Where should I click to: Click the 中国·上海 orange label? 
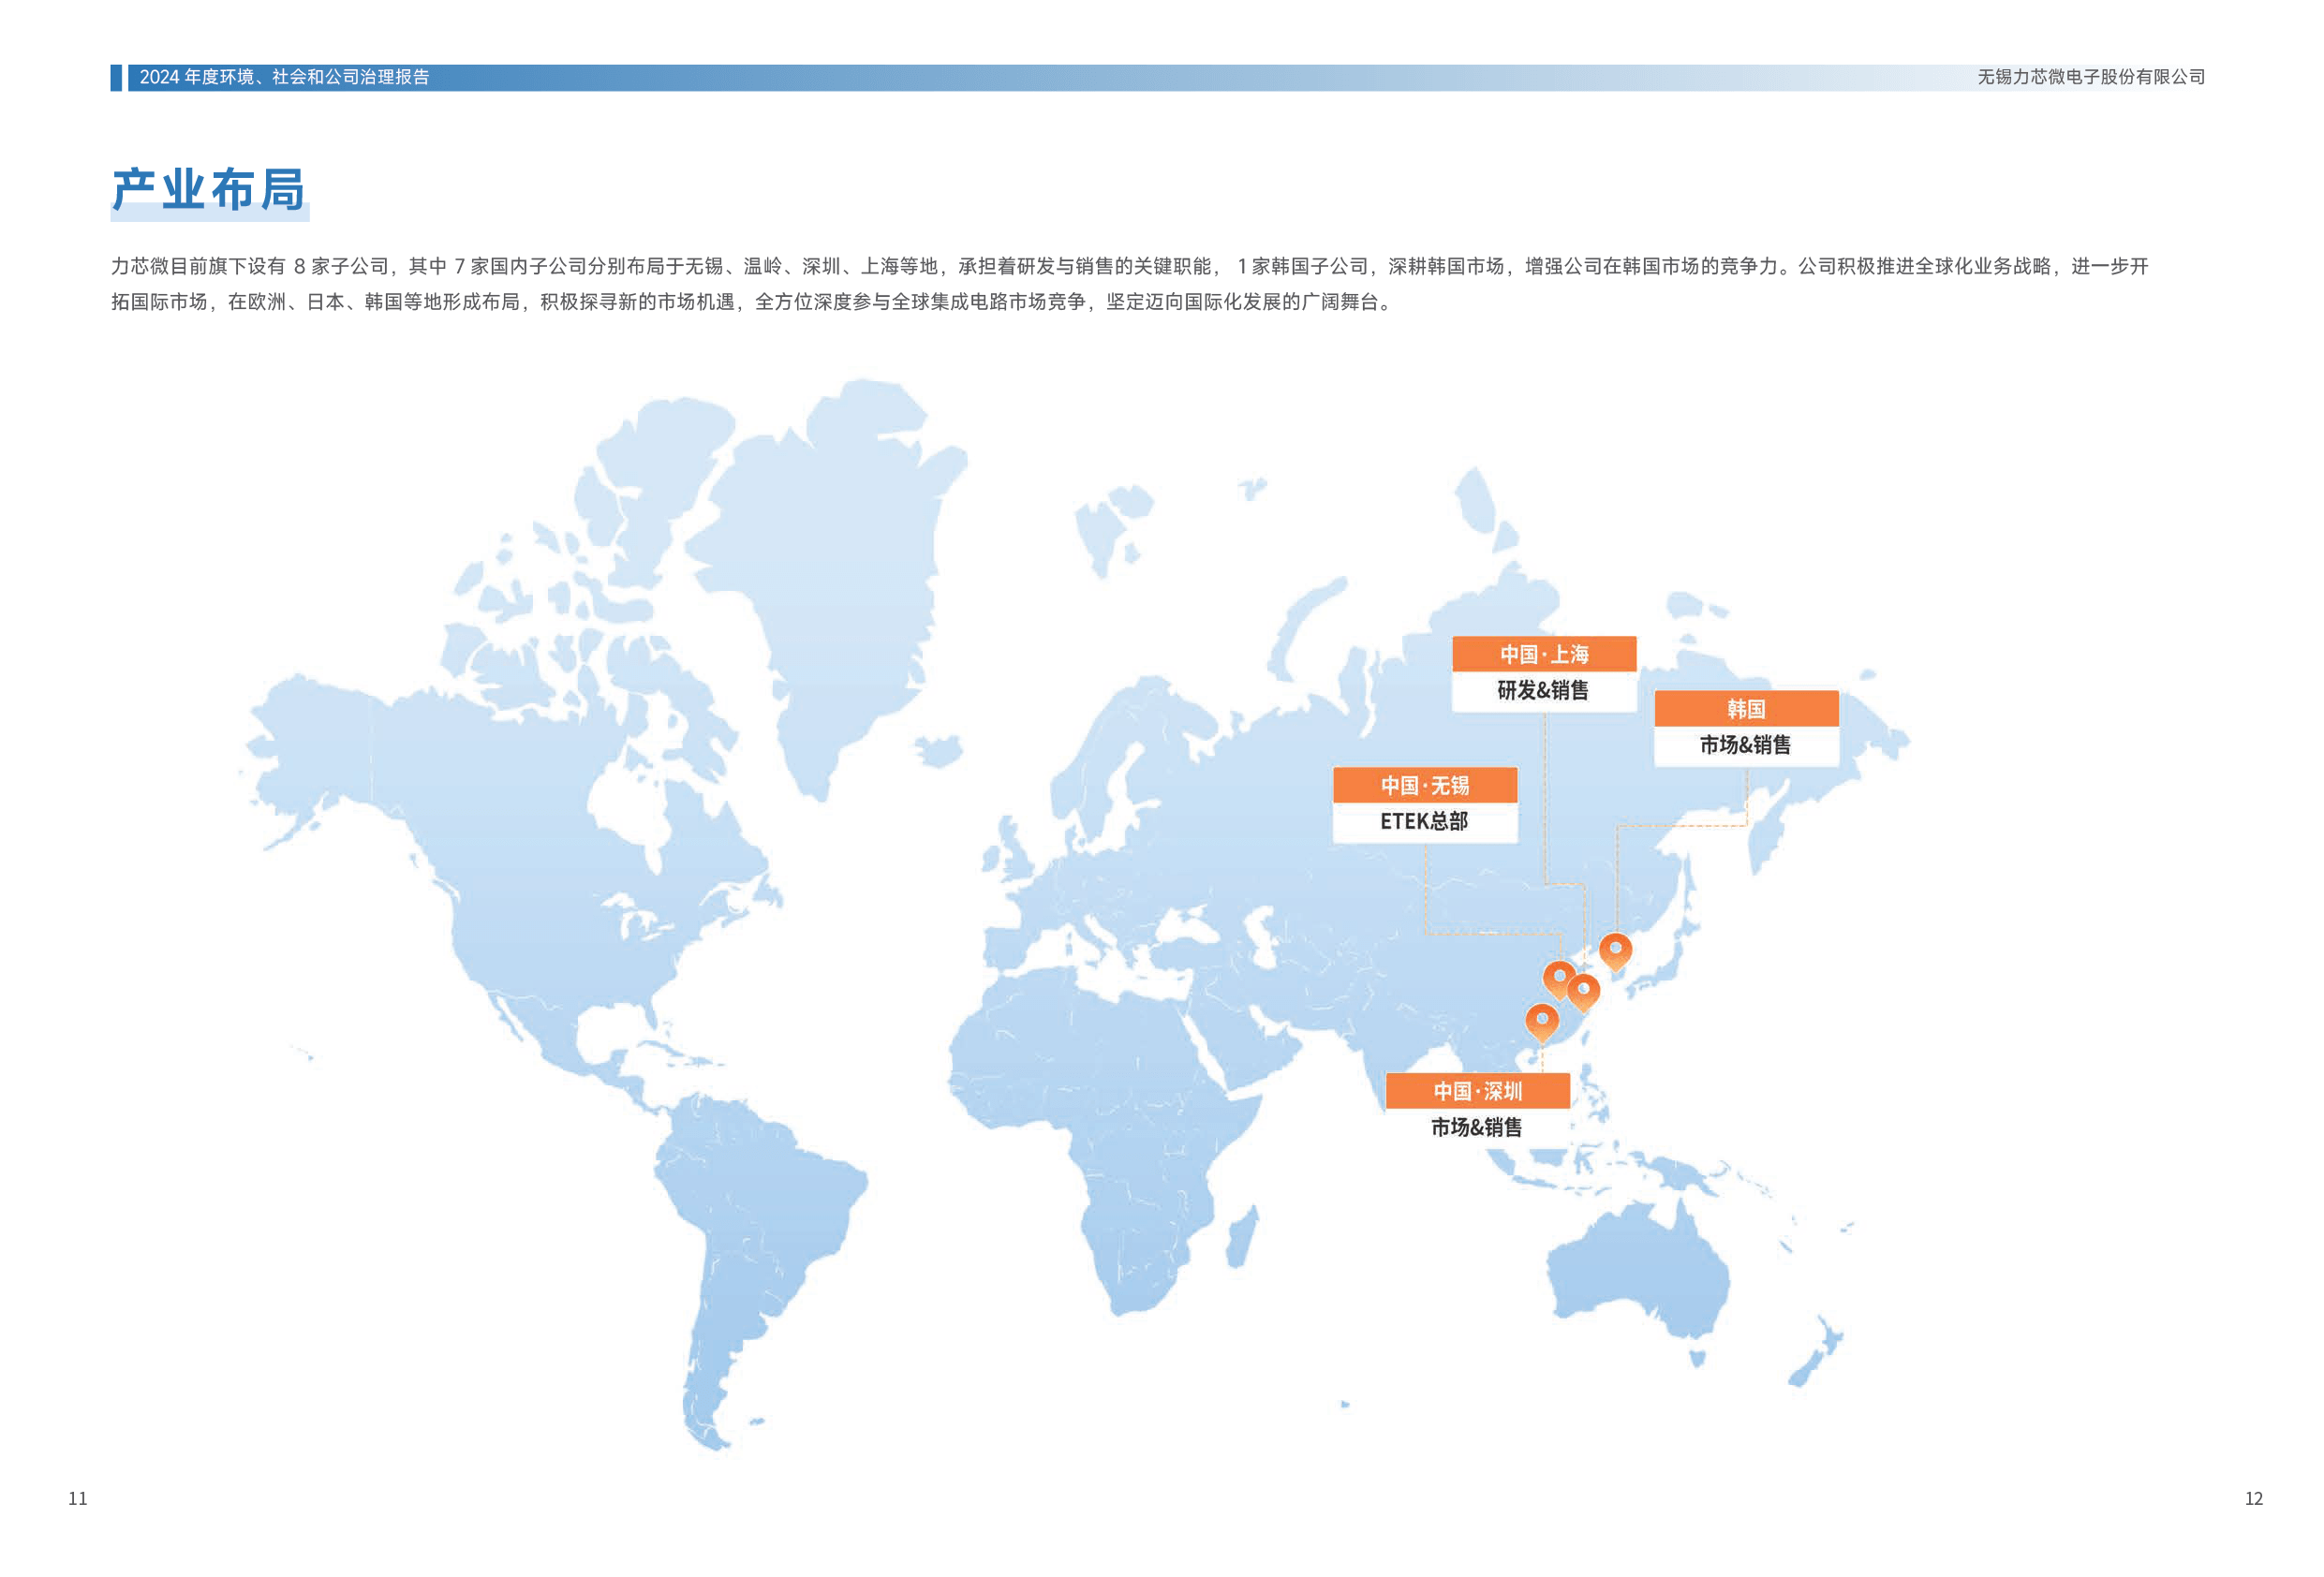(1544, 654)
